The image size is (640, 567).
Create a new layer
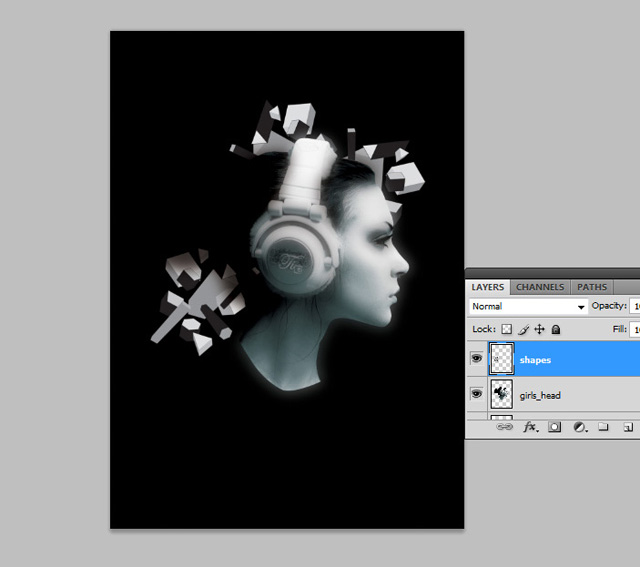click(x=627, y=427)
